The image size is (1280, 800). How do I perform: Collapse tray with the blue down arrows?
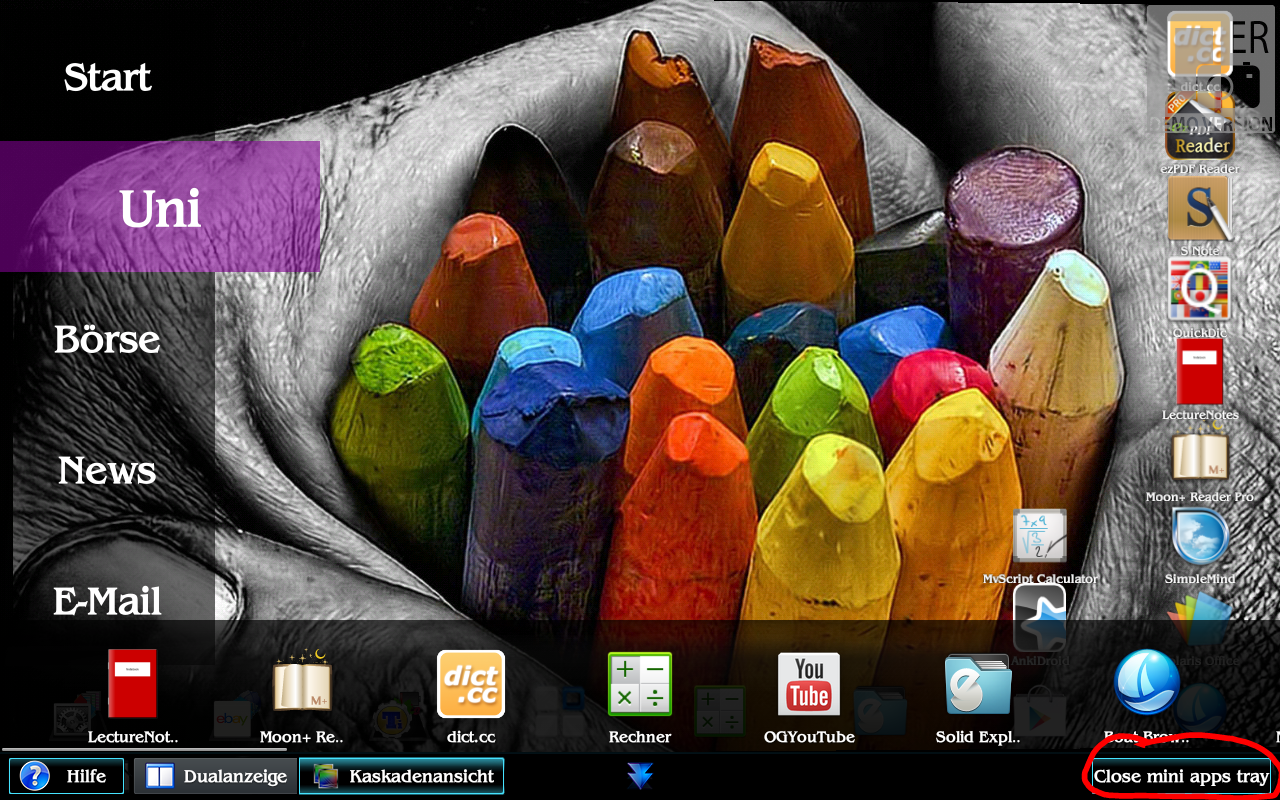coord(640,776)
